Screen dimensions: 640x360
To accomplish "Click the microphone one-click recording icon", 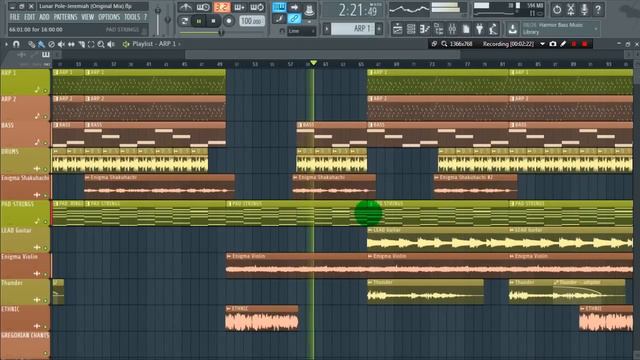I will coord(584,9).
